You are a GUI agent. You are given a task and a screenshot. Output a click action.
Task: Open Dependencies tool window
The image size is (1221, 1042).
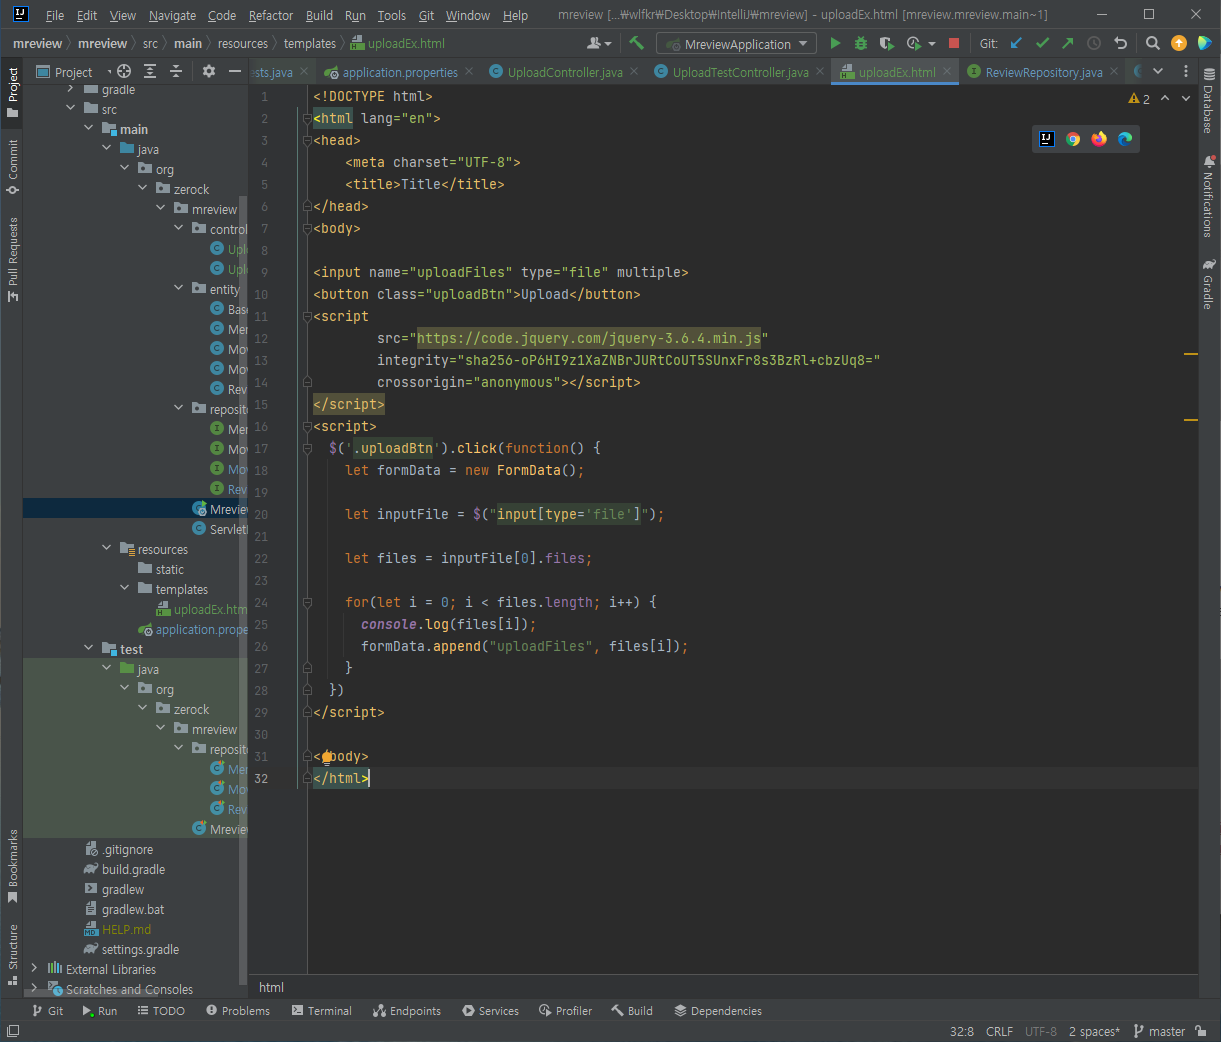point(718,1011)
